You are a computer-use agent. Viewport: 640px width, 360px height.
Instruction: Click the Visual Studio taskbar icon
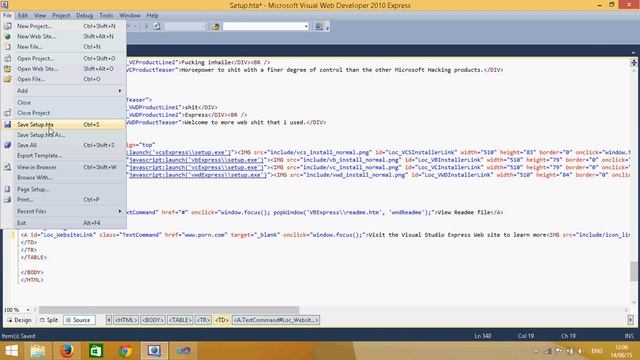tap(183, 351)
